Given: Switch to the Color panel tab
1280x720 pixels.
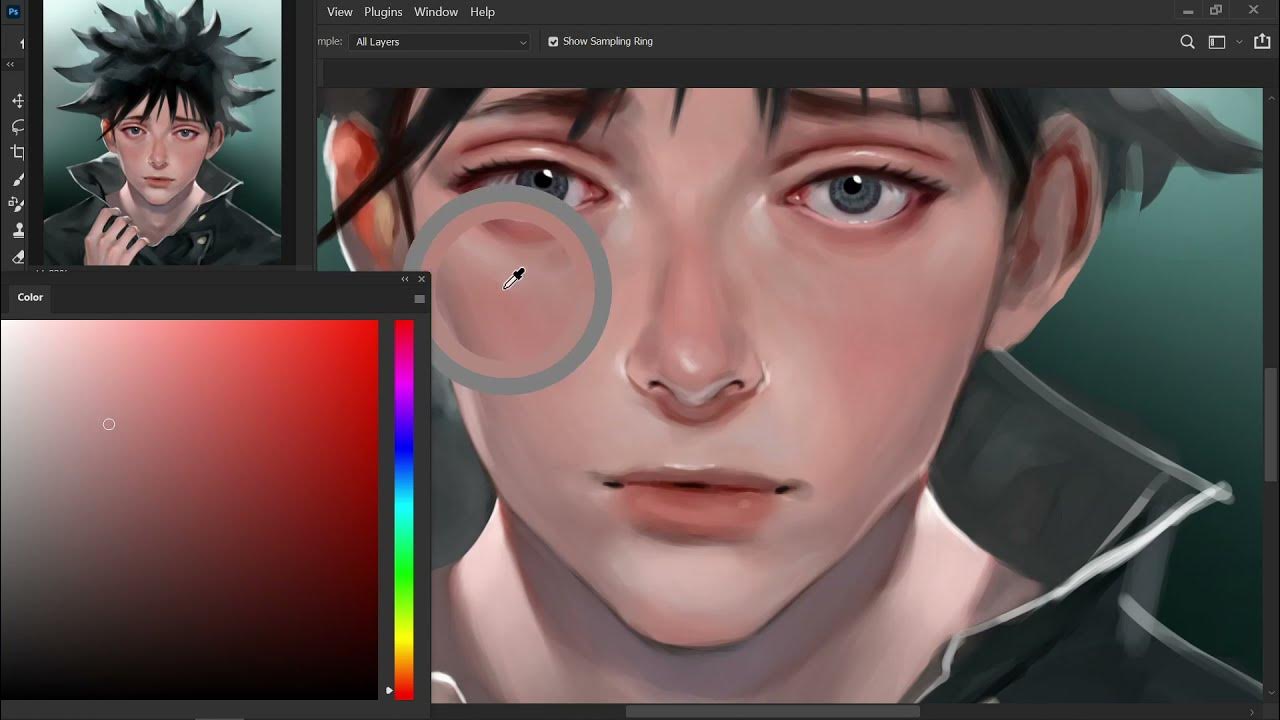Looking at the screenshot, I should pos(30,297).
